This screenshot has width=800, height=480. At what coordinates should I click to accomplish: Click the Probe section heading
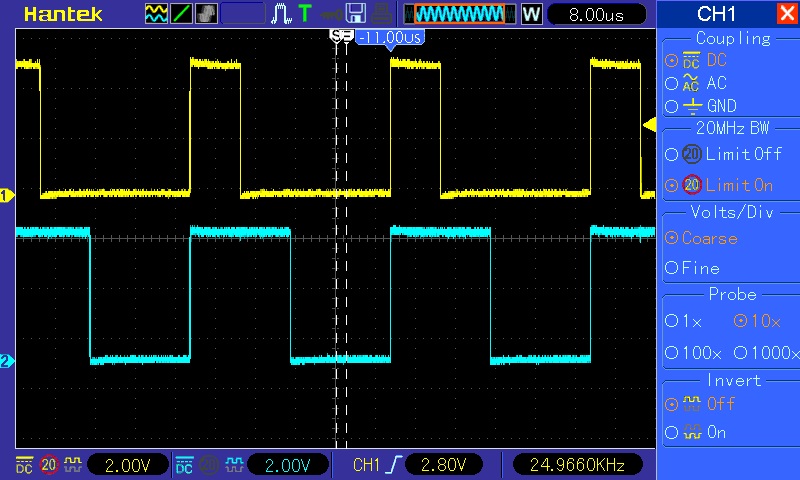coord(732,294)
